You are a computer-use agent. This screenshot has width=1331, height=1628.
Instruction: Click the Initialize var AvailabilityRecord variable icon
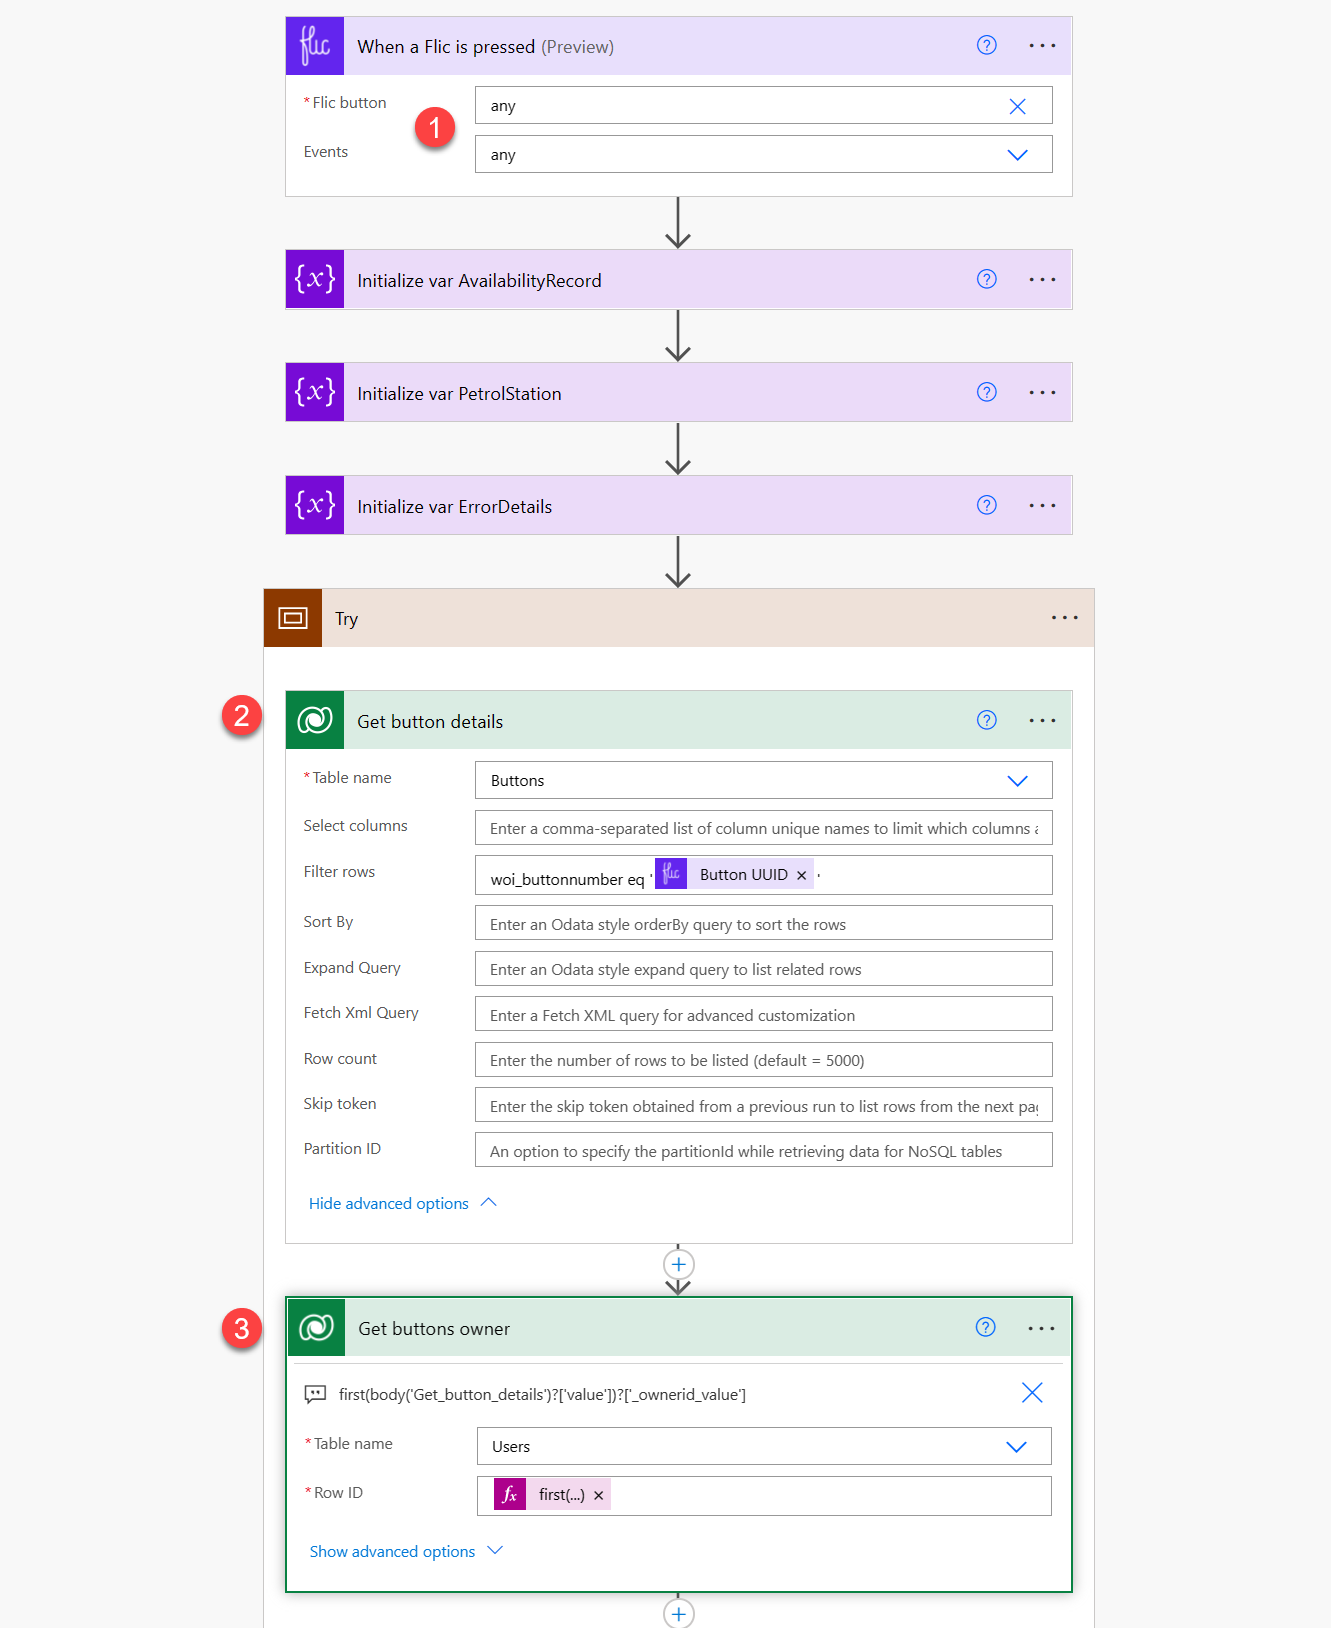(315, 279)
